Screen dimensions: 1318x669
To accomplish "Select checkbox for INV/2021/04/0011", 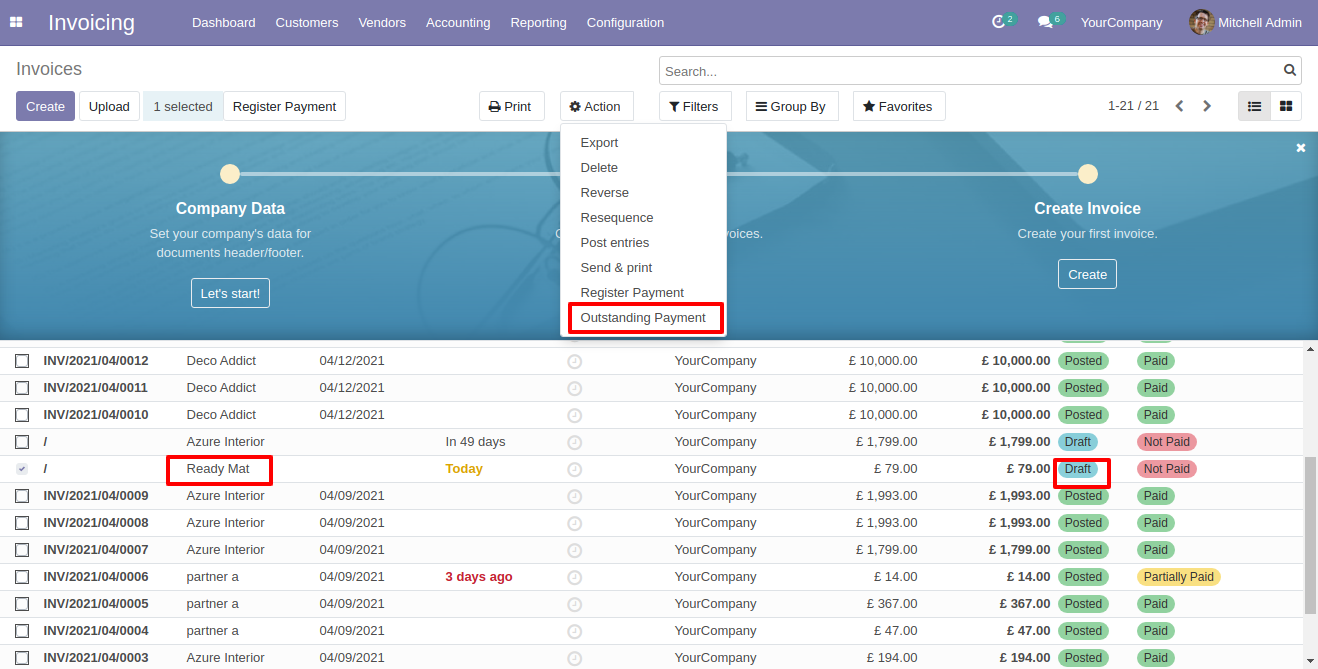I will tap(22, 388).
